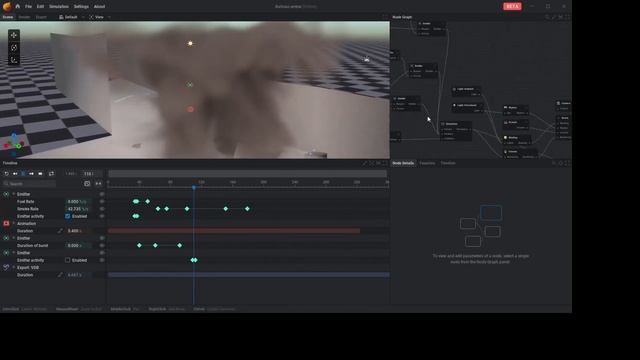640x360 pixels.
Task: Go to the Home screen icon
Action: click(18, 7)
